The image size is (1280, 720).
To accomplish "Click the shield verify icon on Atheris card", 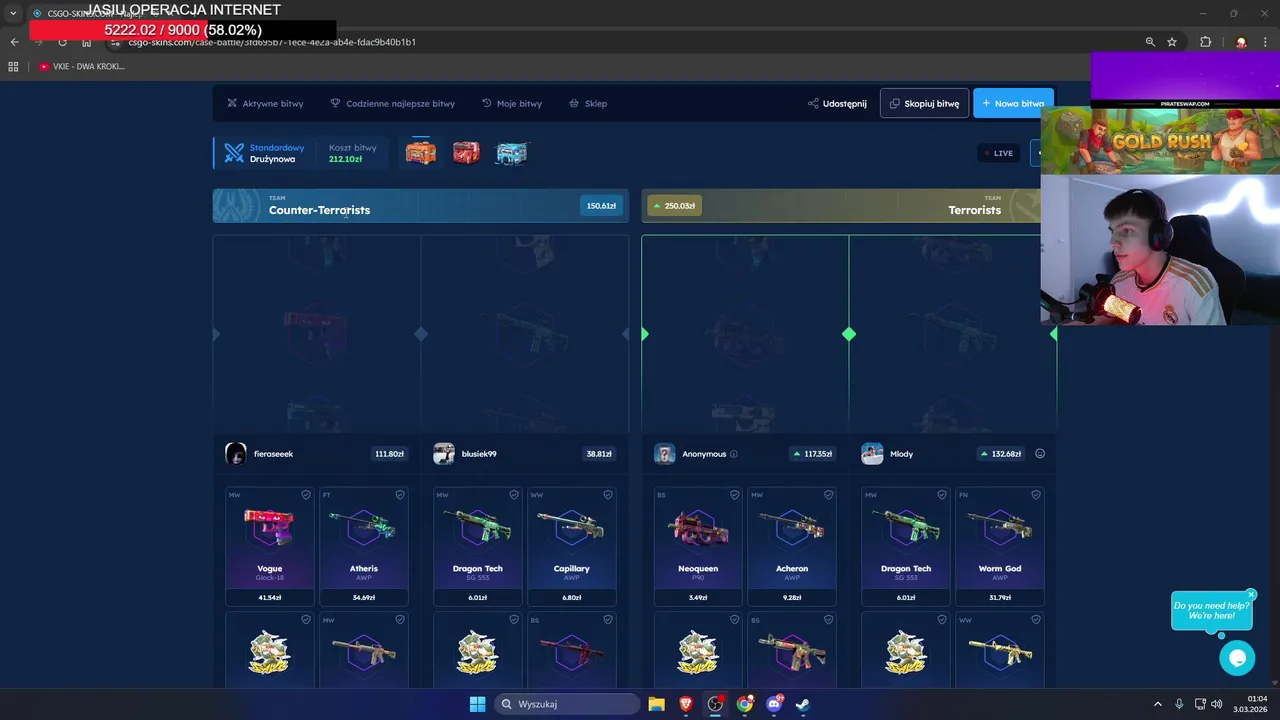I will tap(400, 495).
